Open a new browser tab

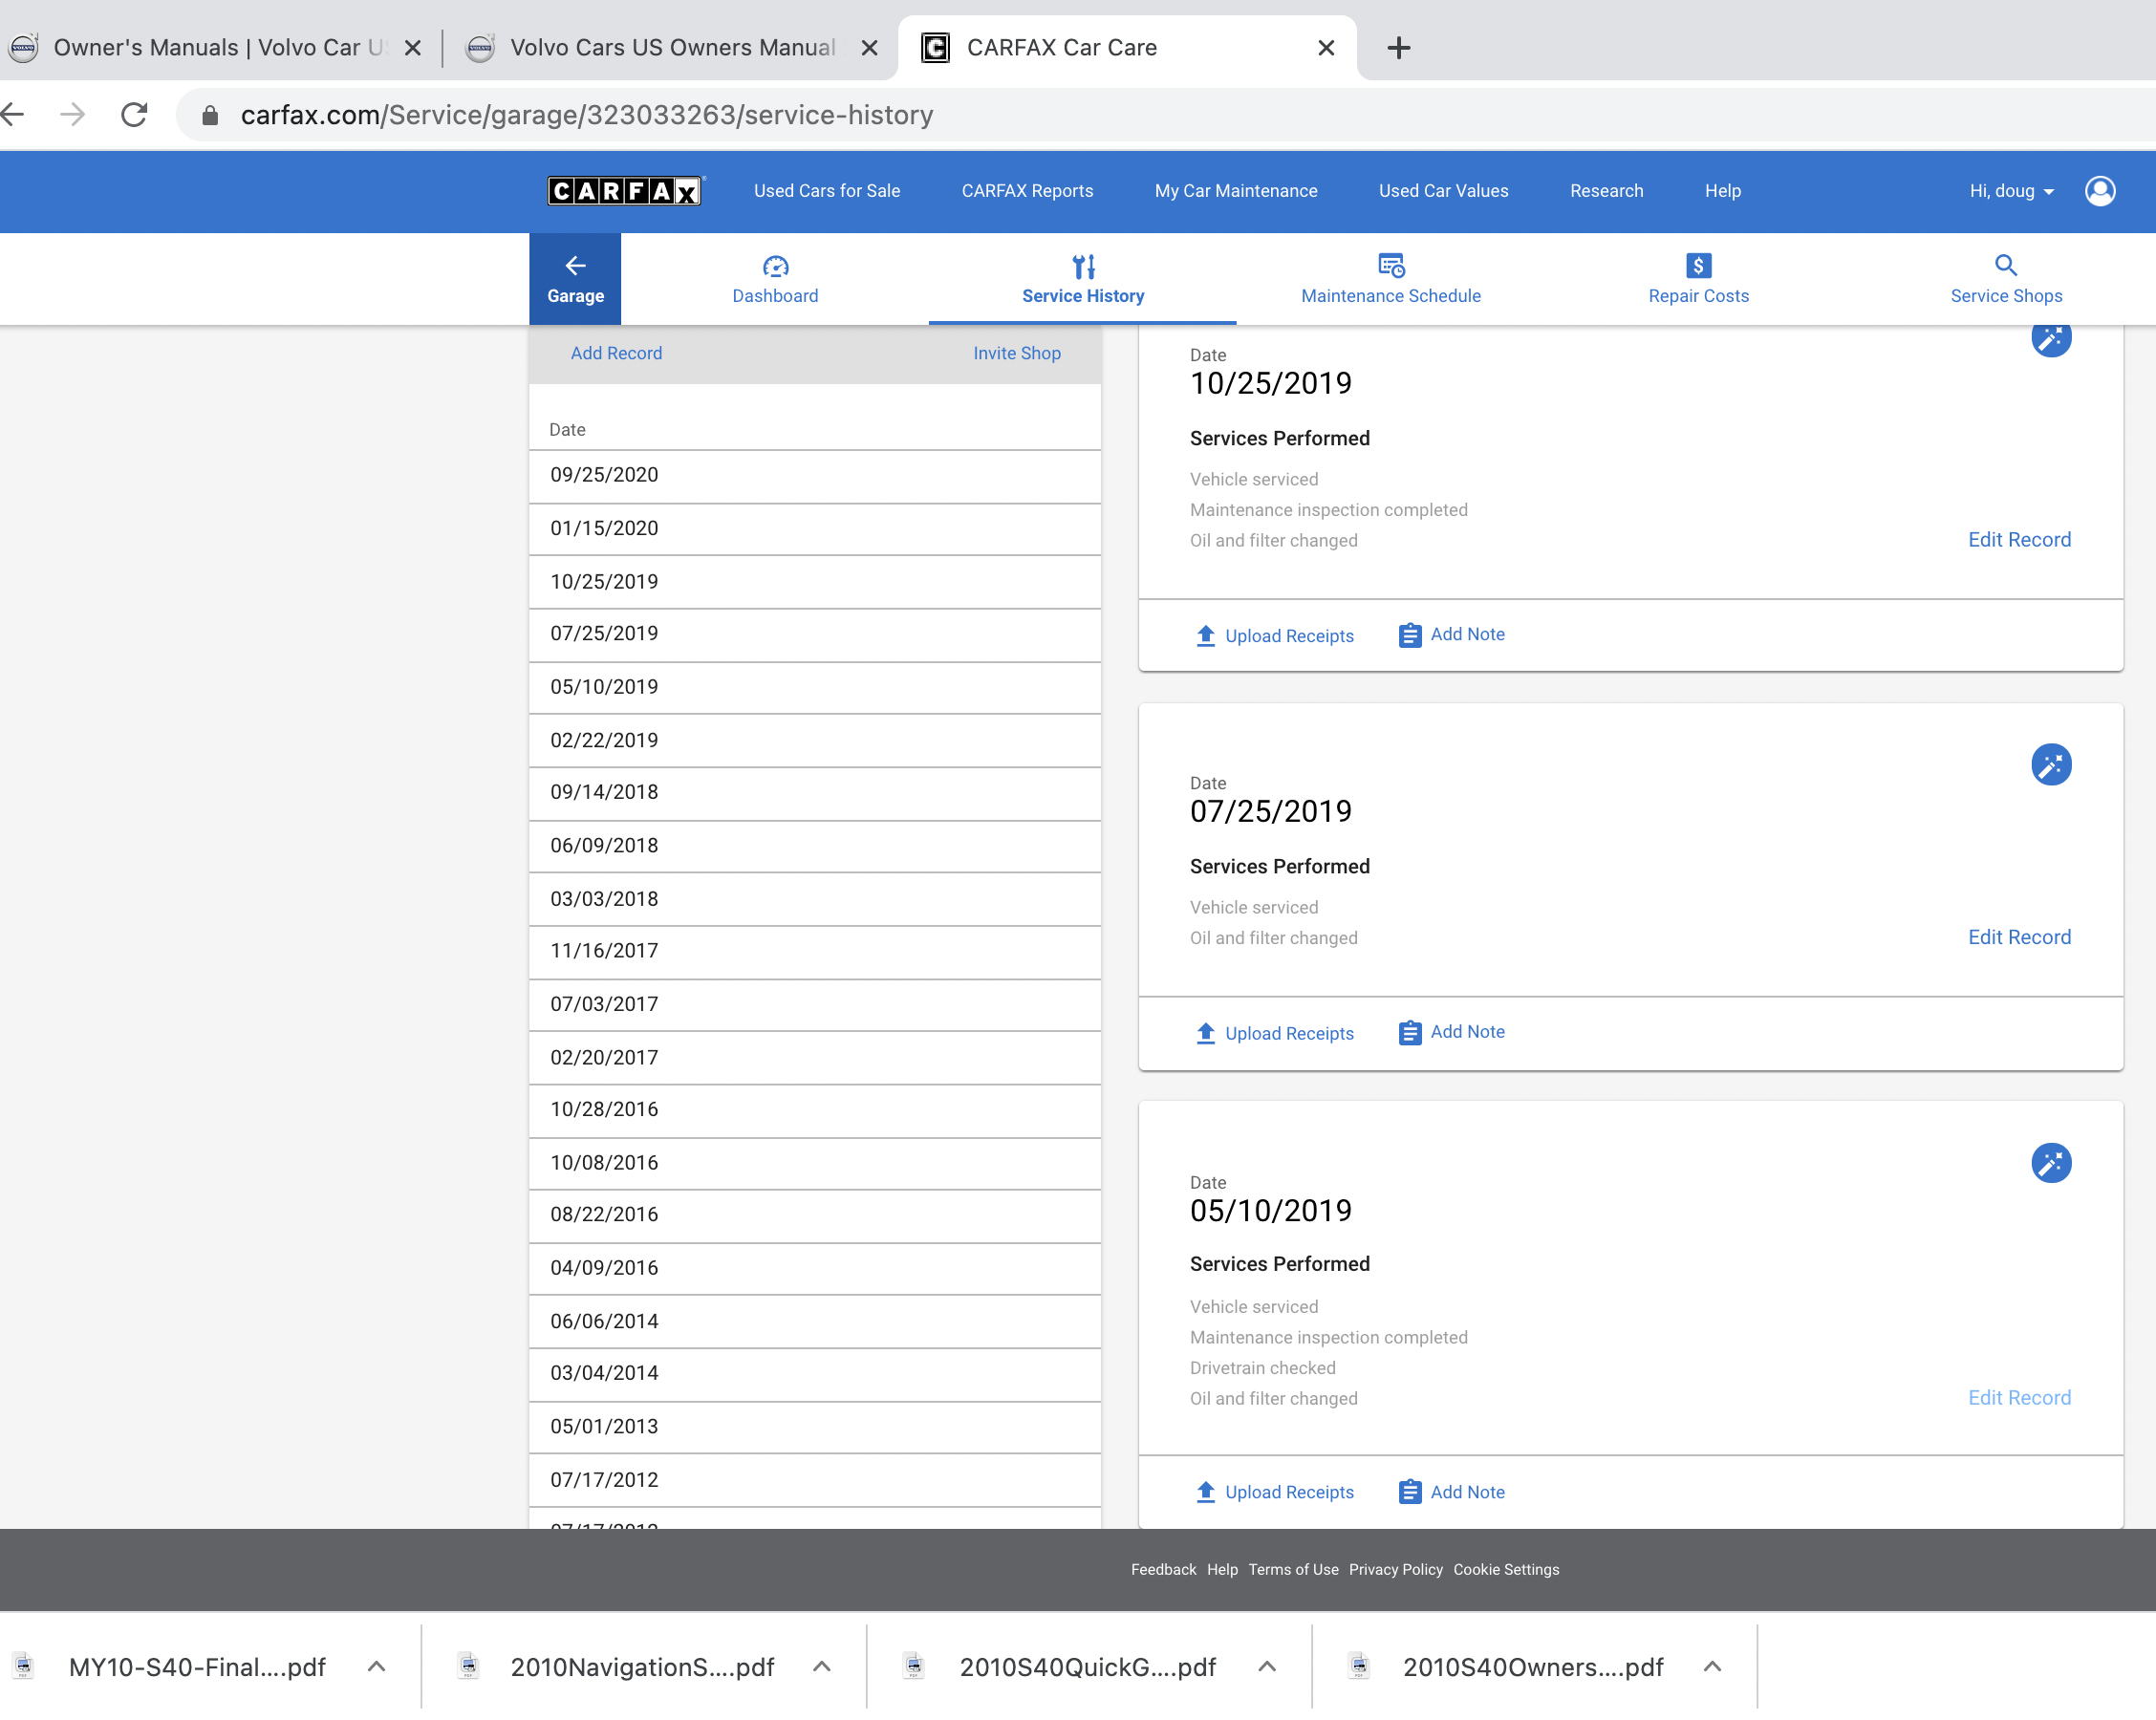pyautogui.click(x=1399, y=47)
